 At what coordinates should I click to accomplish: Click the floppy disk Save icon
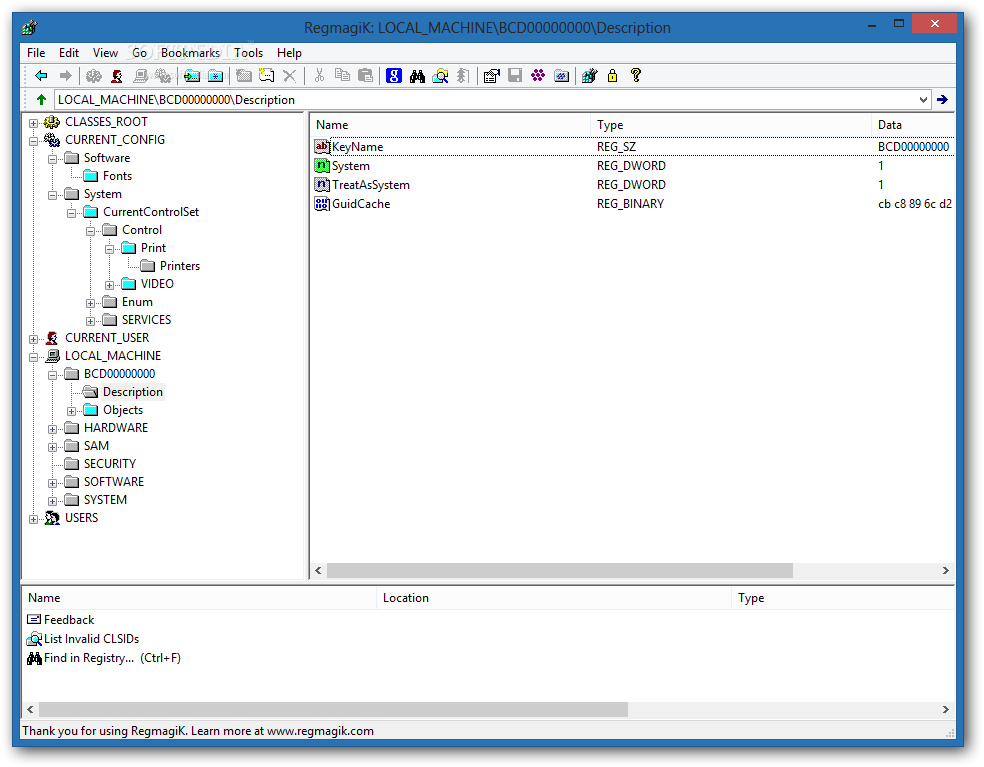(x=515, y=76)
